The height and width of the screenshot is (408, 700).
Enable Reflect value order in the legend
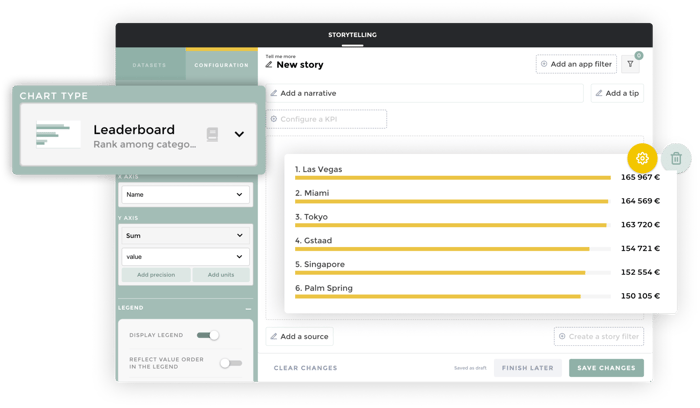pos(231,363)
